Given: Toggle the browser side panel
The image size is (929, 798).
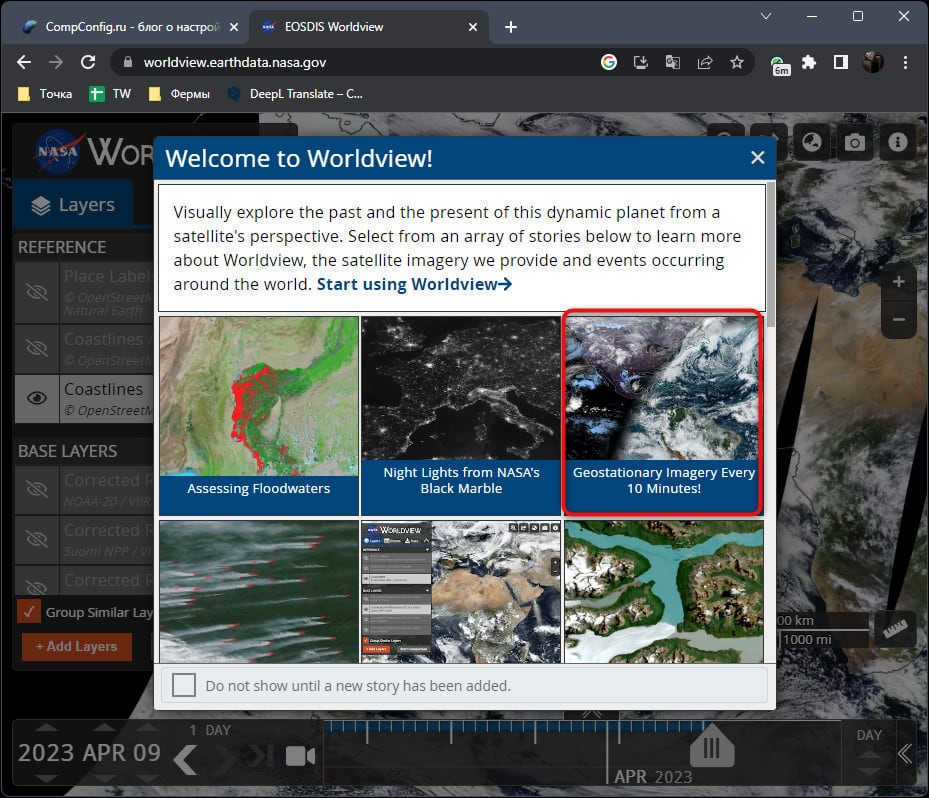Looking at the screenshot, I should 841,62.
